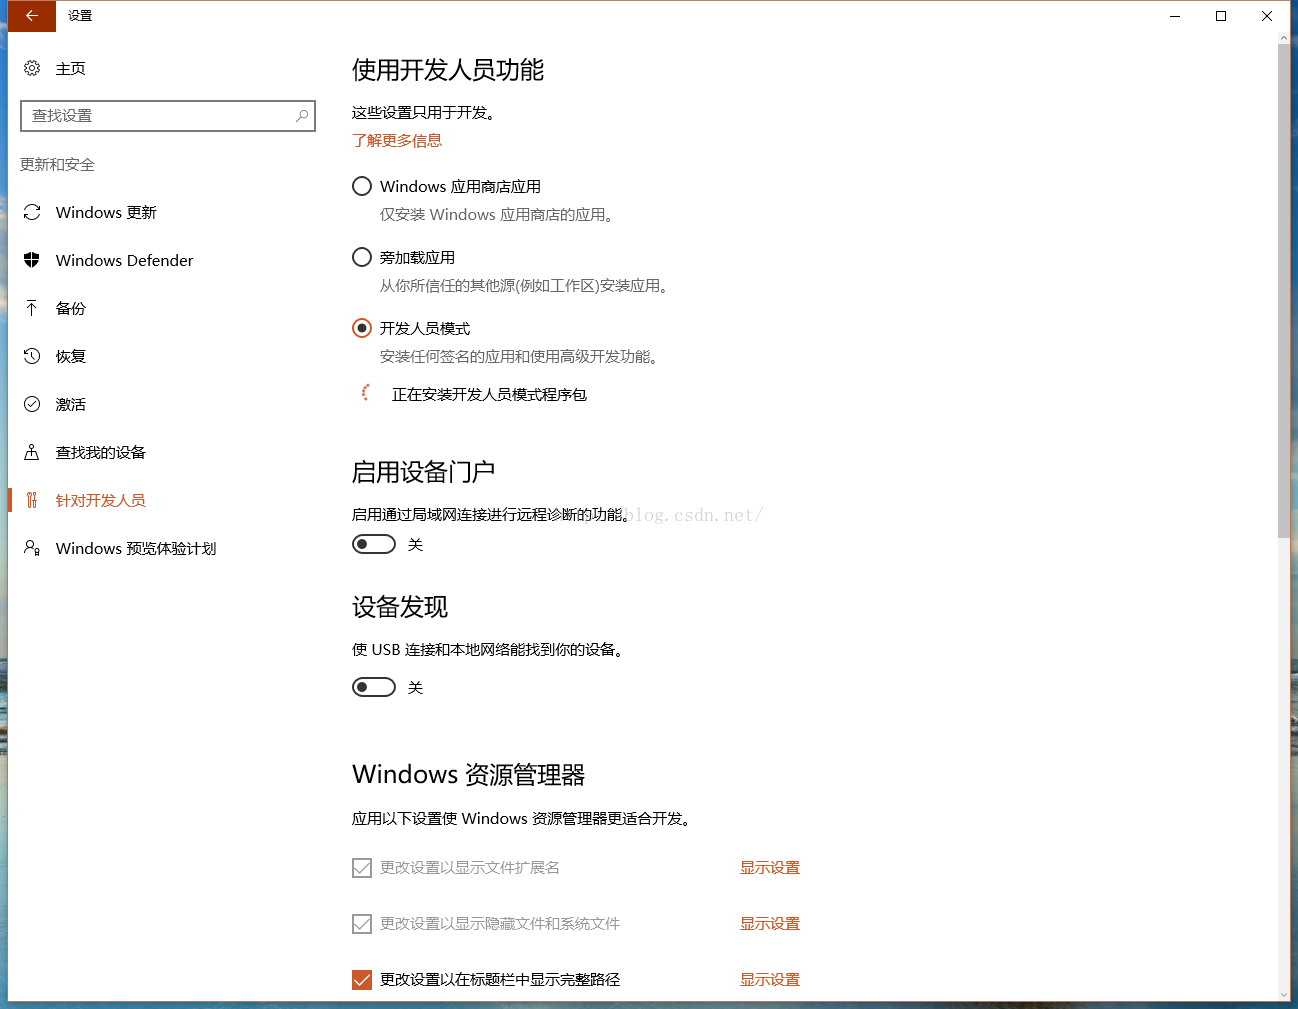
Task: Click the 正在安装开发人员模式程序包 status text
Action: click(x=489, y=395)
